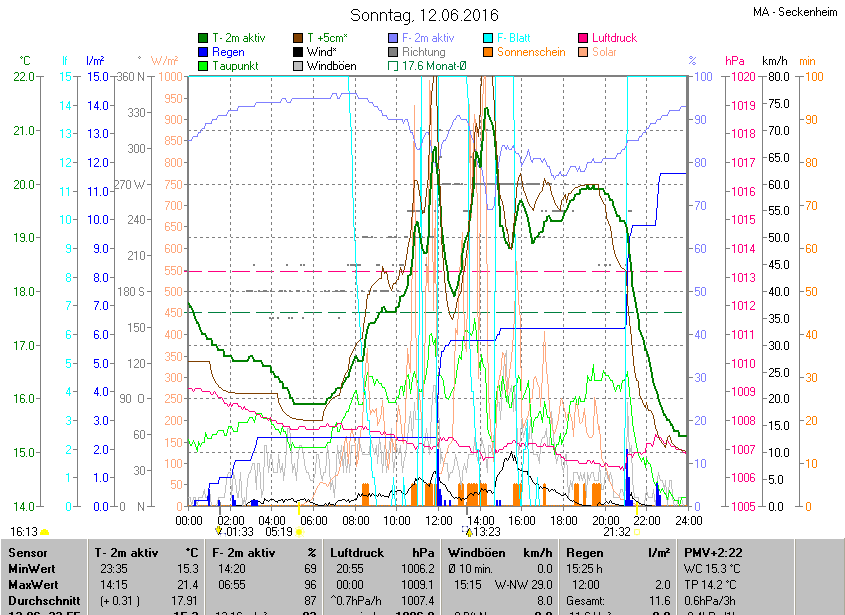Click the maximum temperature value 21.4

(189, 585)
